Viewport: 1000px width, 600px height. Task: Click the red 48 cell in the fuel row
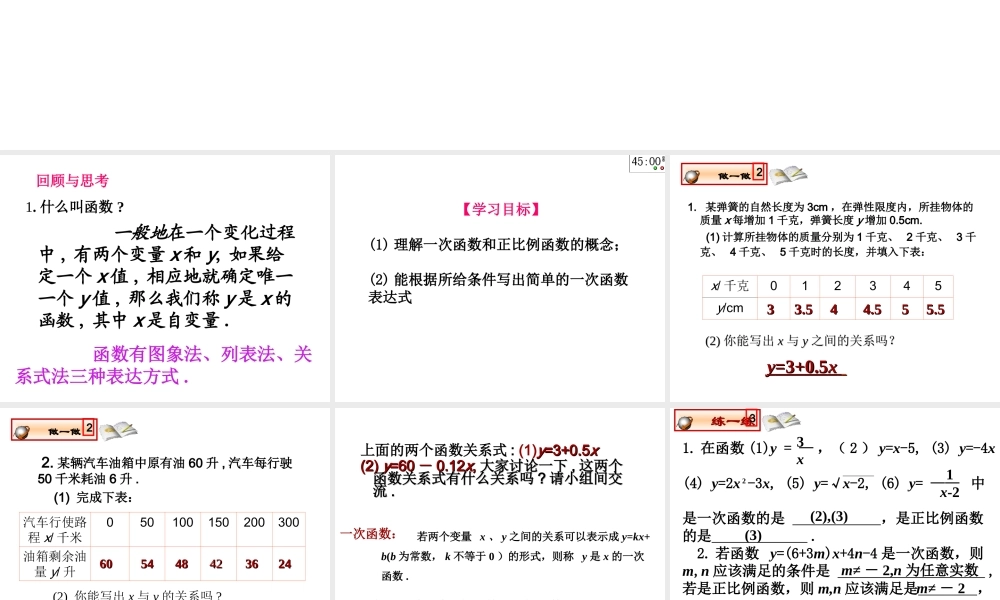pos(182,564)
